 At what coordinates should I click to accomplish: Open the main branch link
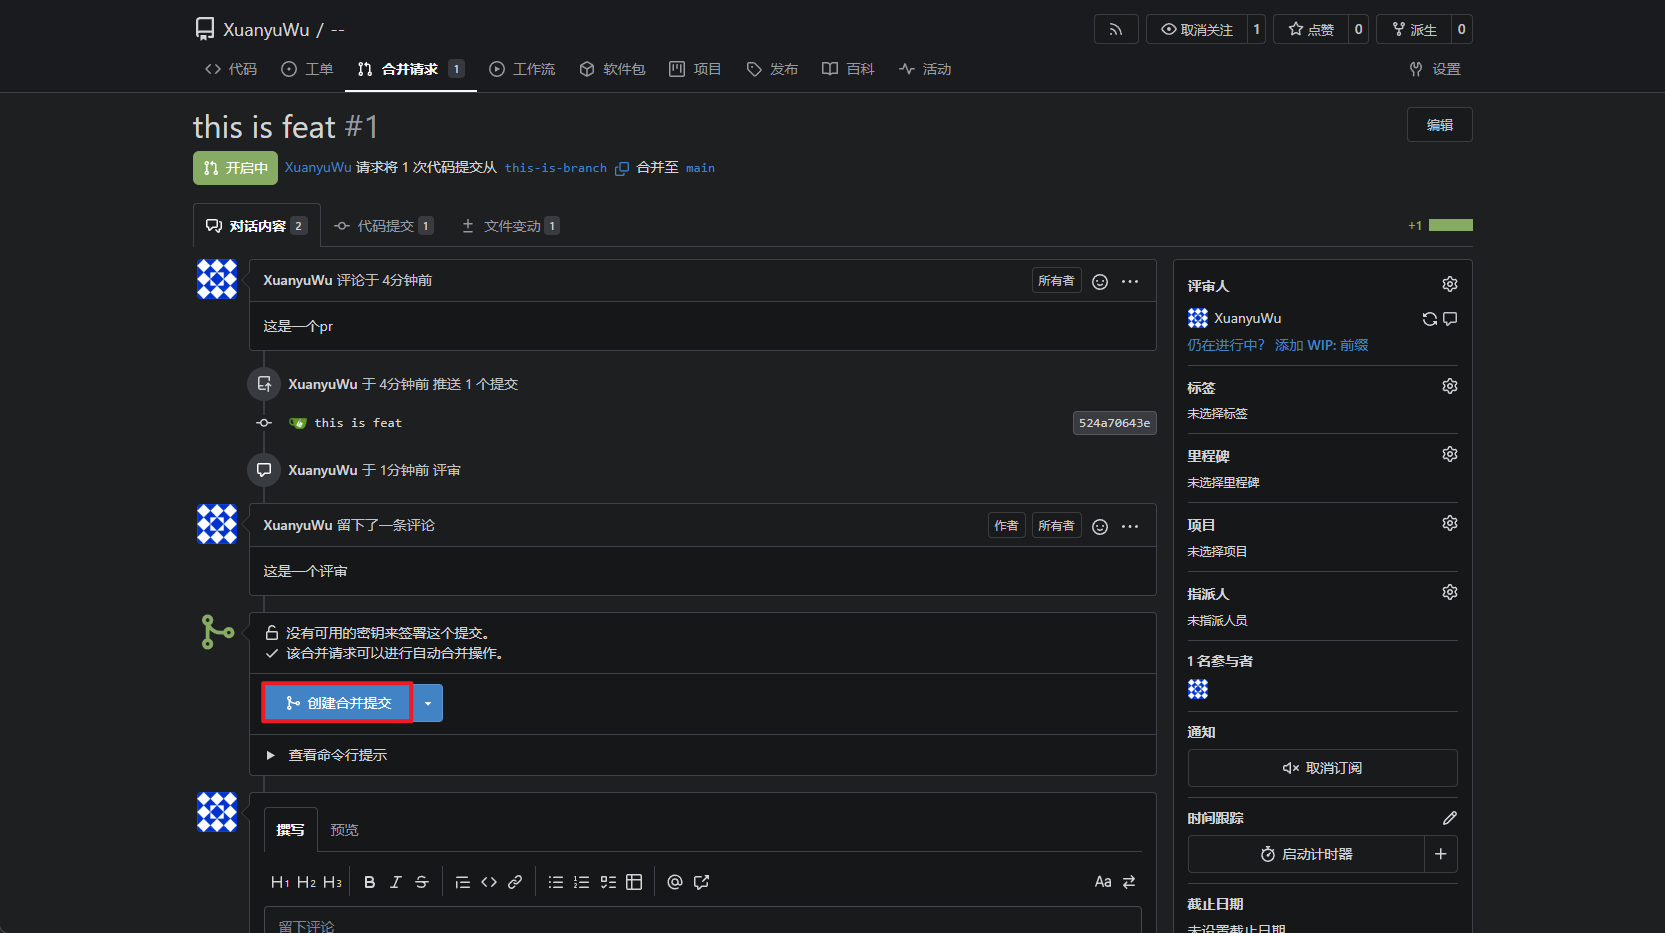point(700,168)
